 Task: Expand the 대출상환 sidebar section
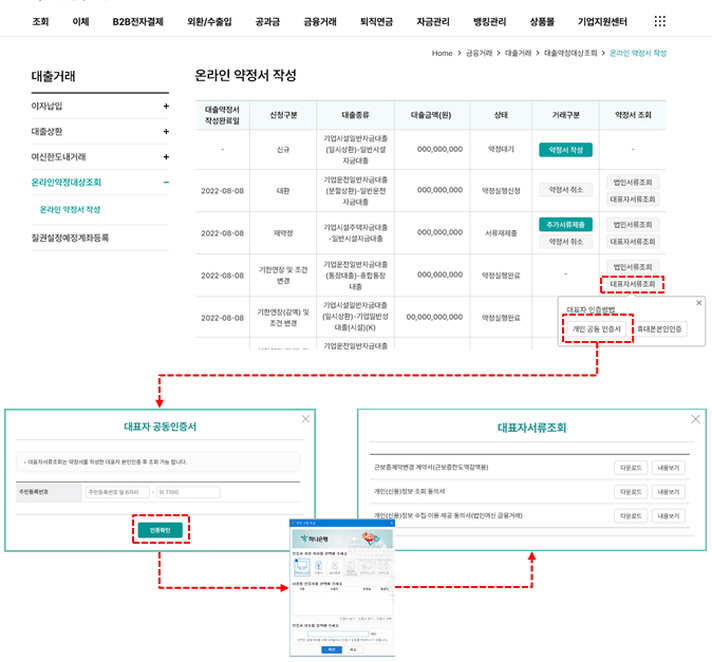coord(166,131)
